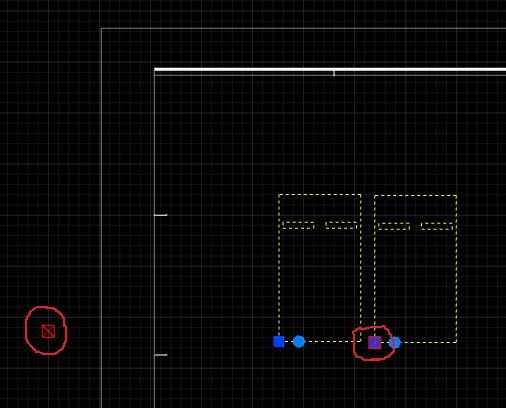Click the thin outer border's top-left corner
Screen dimensions: 506x408
click(101, 29)
